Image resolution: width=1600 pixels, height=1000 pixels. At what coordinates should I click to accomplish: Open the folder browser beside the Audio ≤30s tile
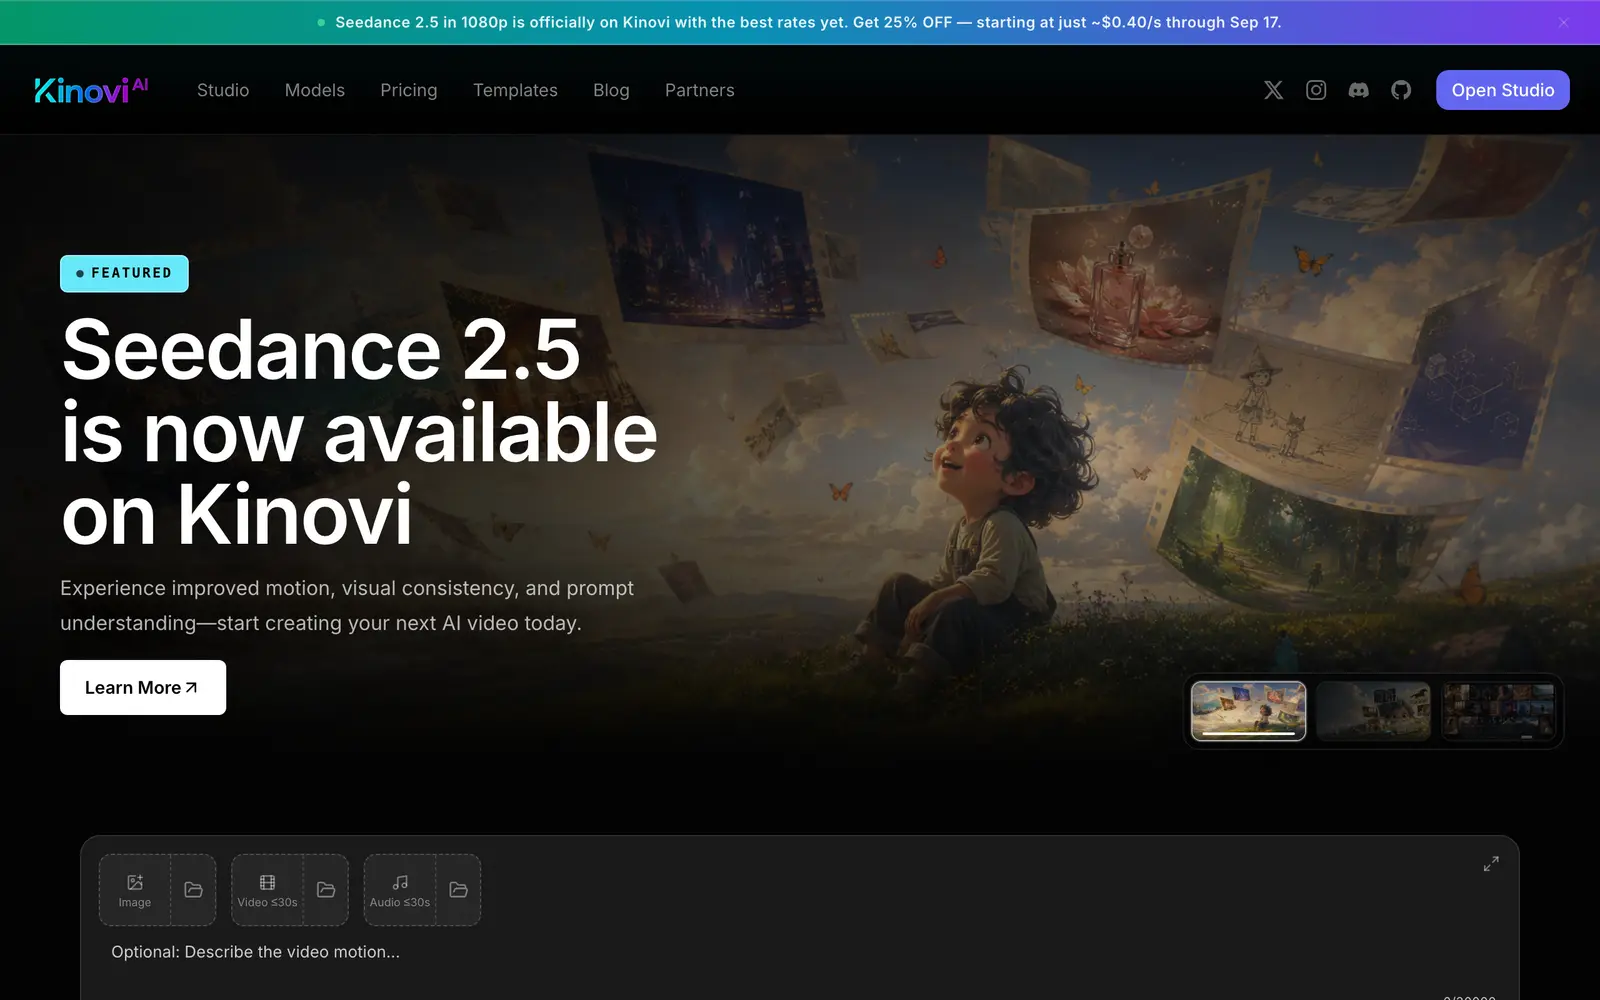(x=459, y=890)
